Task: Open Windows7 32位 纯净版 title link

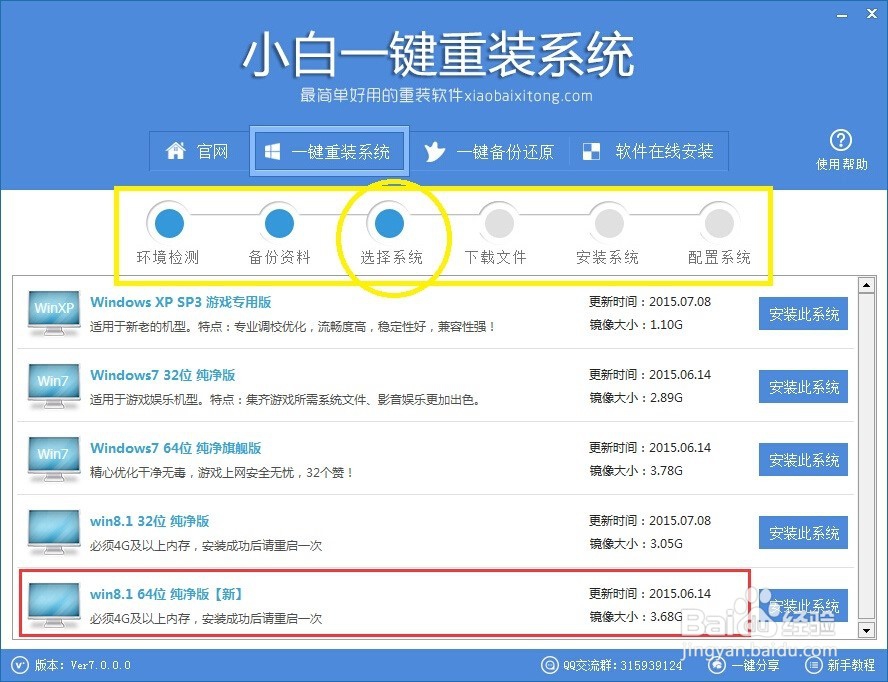Action: coord(163,376)
